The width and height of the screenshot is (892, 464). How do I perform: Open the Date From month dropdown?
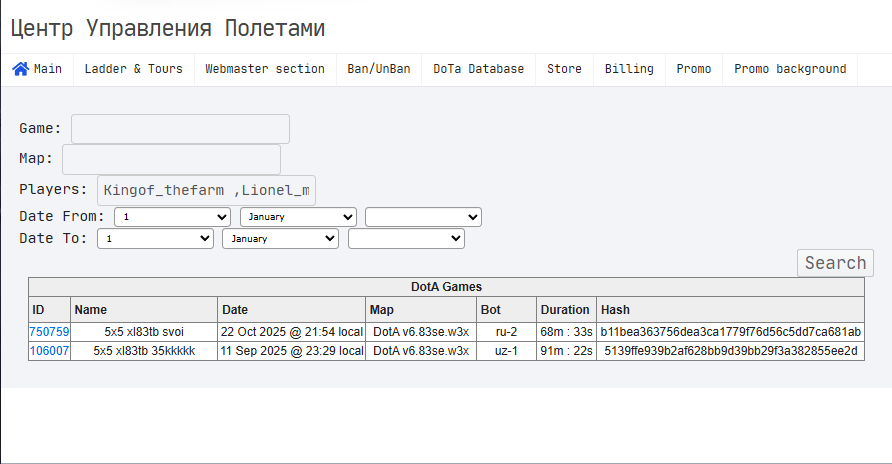click(298, 217)
